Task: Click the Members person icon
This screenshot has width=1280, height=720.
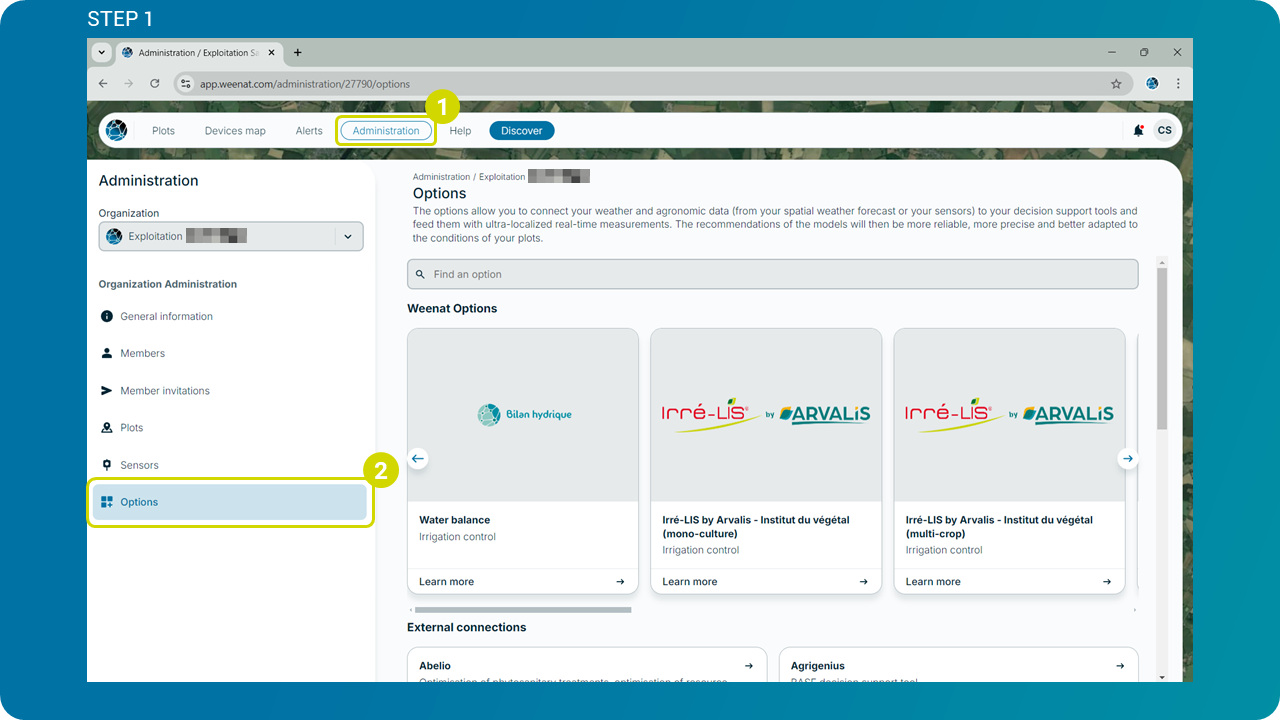Action: tap(107, 353)
